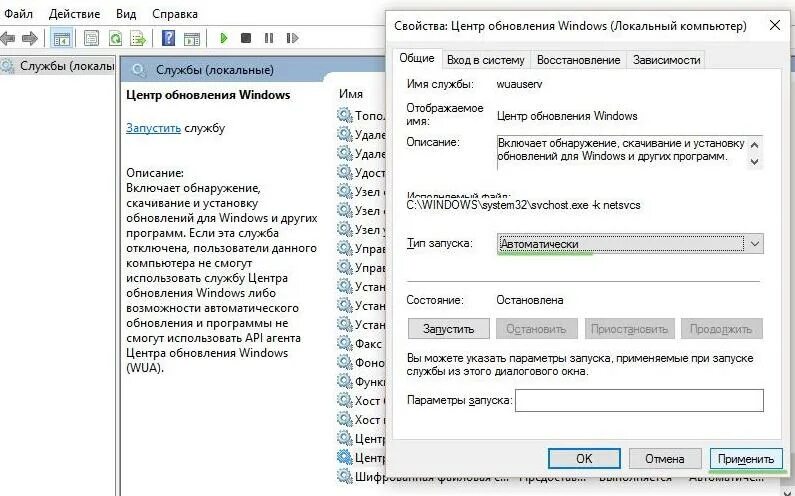The height and width of the screenshot is (496, 795).
Task: Stop the service with the square toolbar icon
Action: (x=246, y=38)
